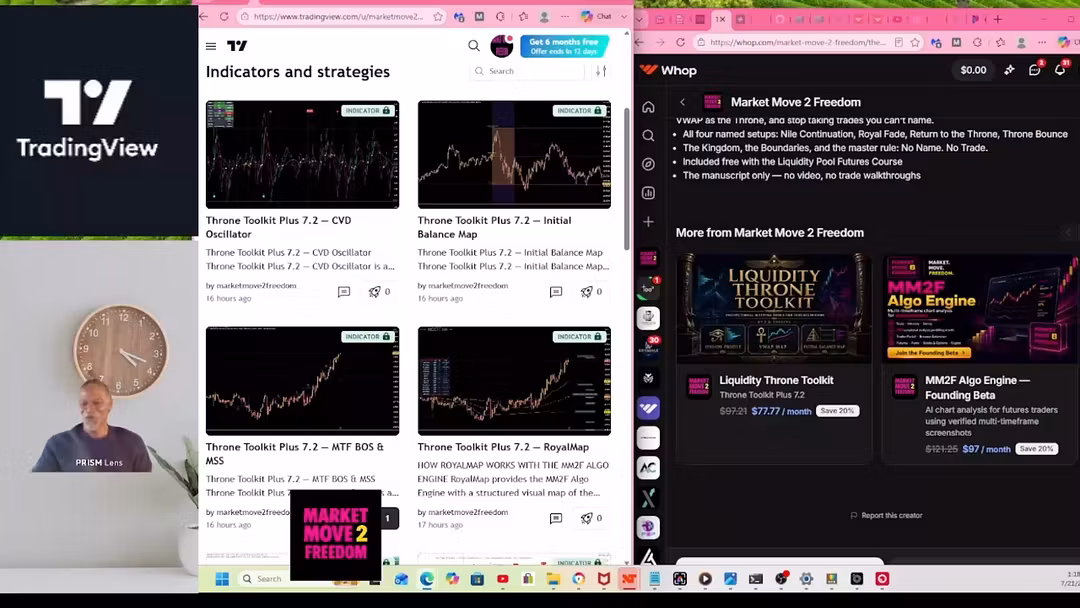Viewport: 1080px width, 608px height.
Task: Open the Whop home sidebar icon
Action: click(x=648, y=107)
